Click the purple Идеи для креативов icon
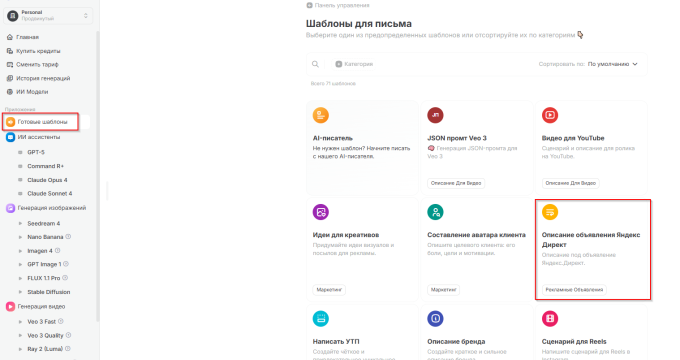Image resolution: width=680 pixels, height=360 pixels. pyautogui.click(x=321, y=212)
